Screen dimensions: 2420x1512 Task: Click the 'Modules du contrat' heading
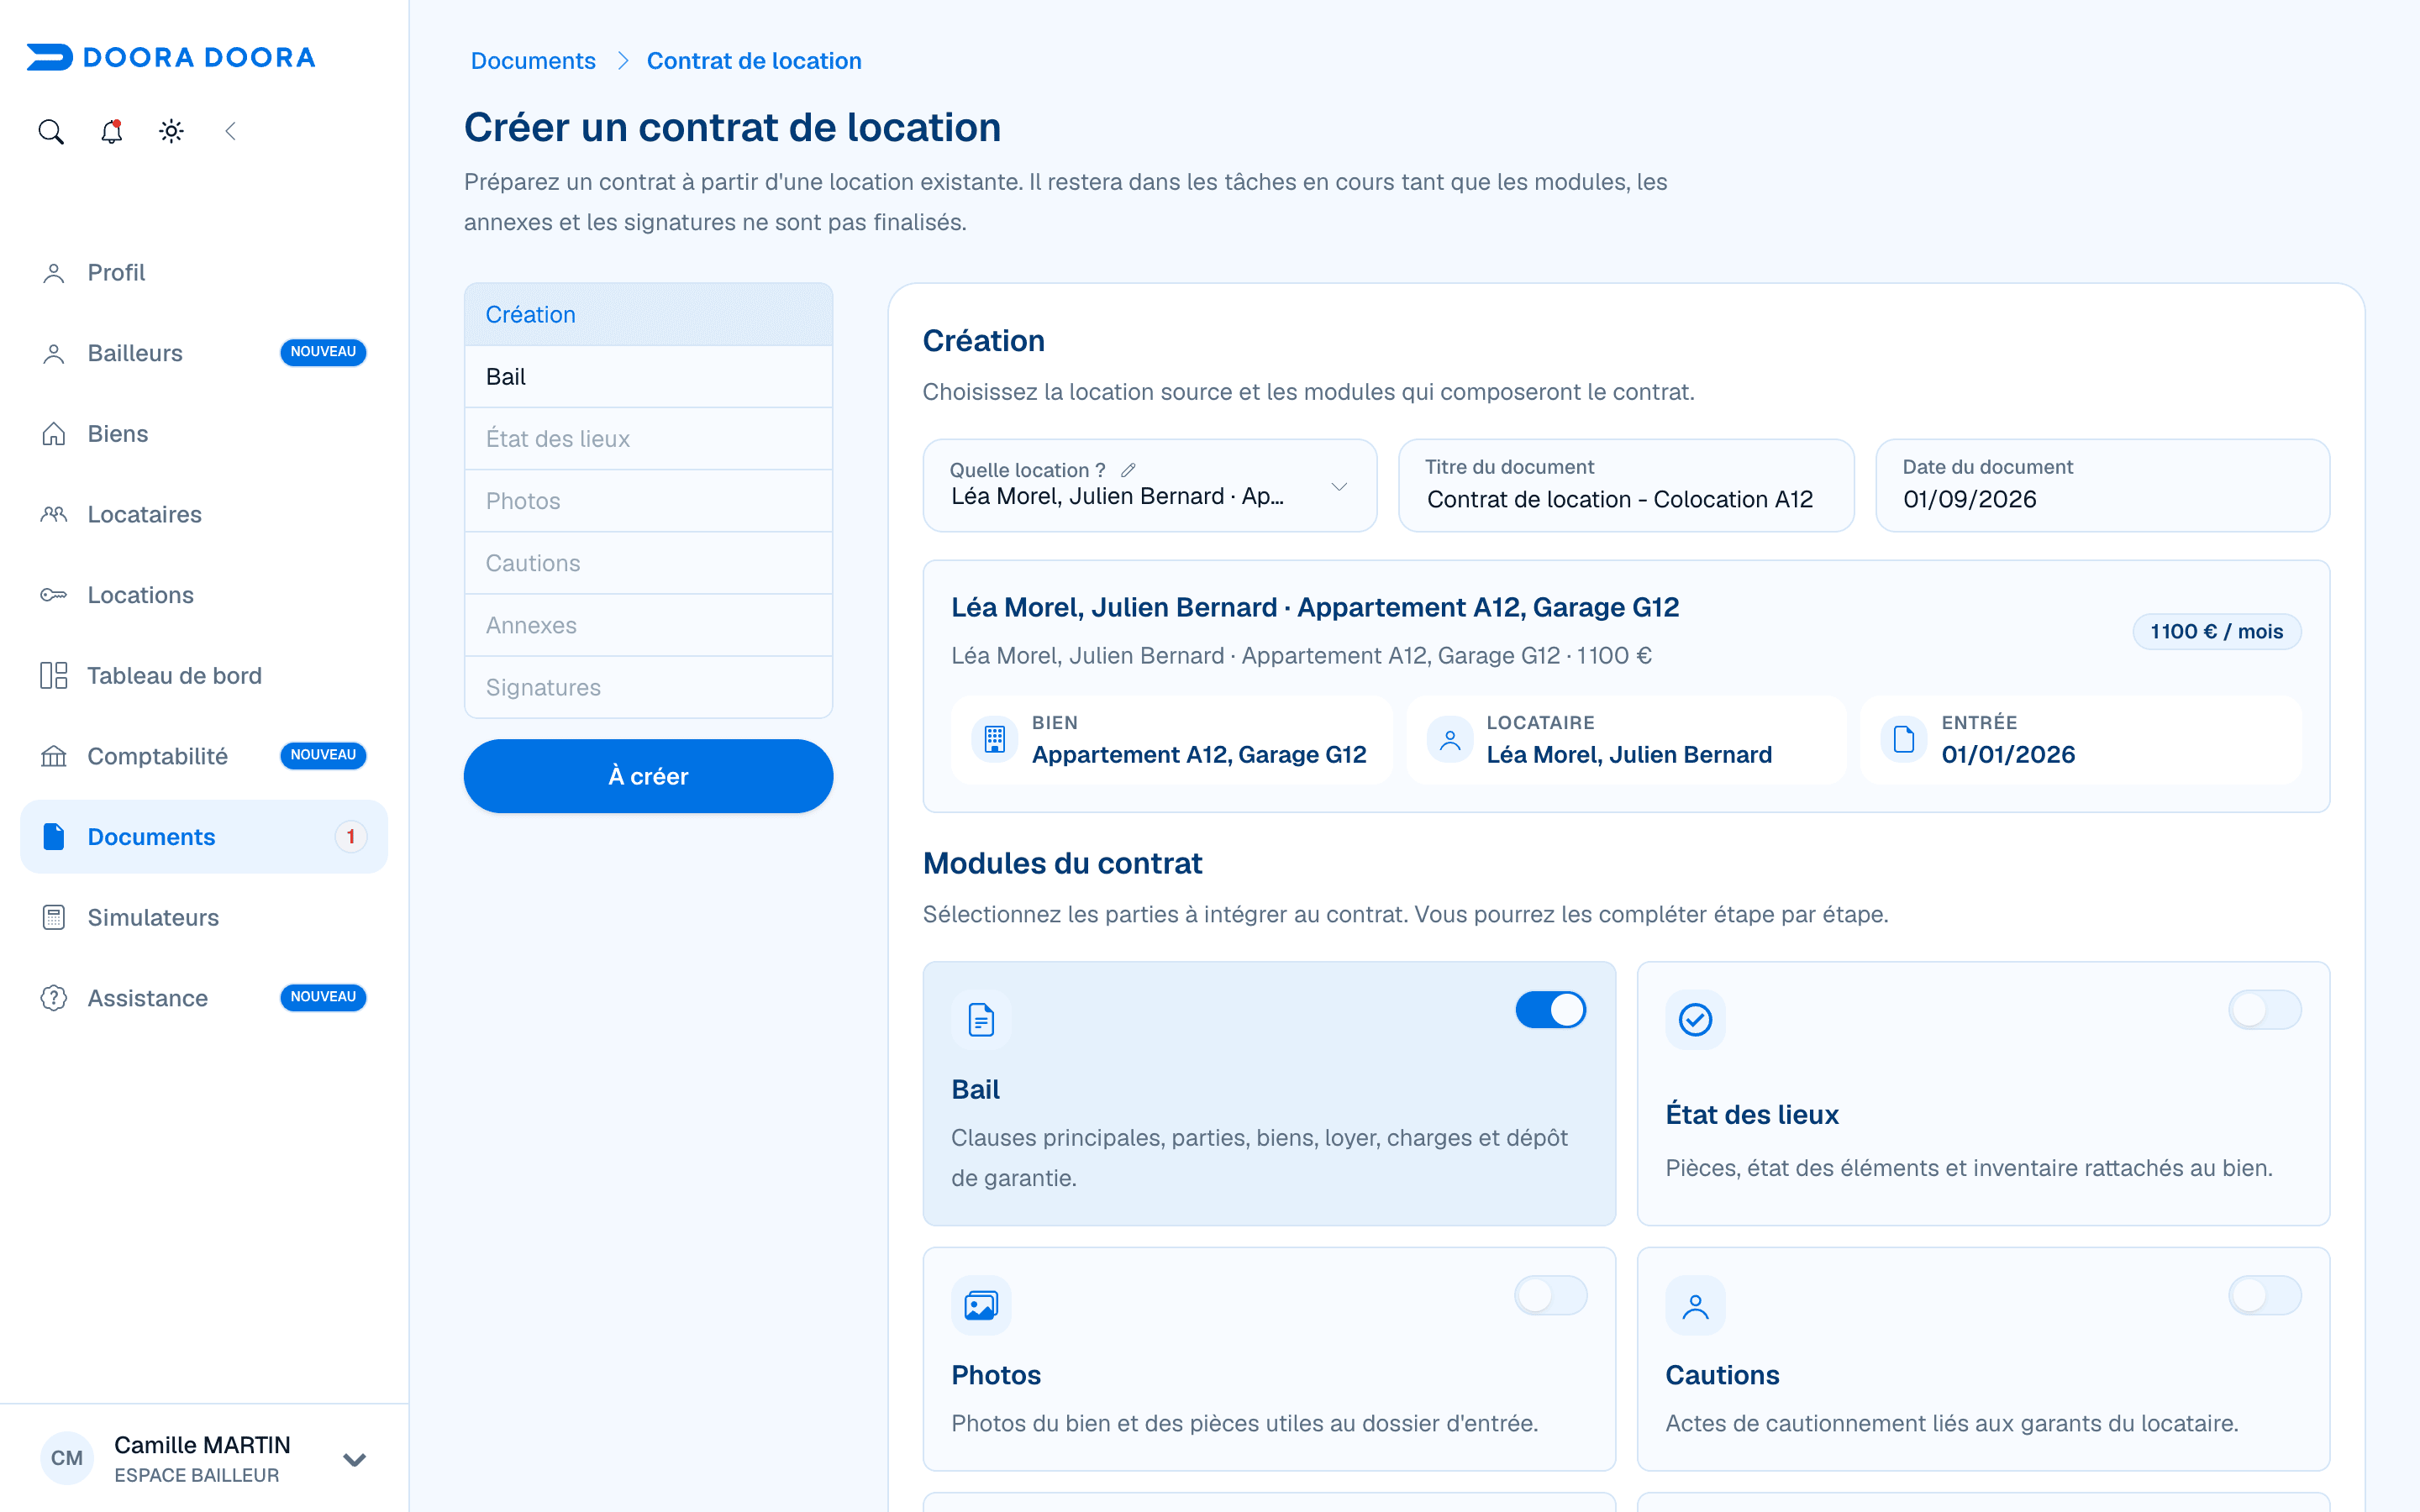click(x=1062, y=864)
